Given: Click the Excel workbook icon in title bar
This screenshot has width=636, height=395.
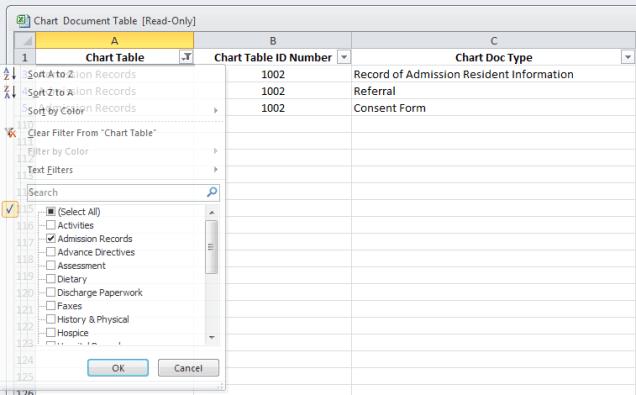Looking at the screenshot, I should click(23, 21).
